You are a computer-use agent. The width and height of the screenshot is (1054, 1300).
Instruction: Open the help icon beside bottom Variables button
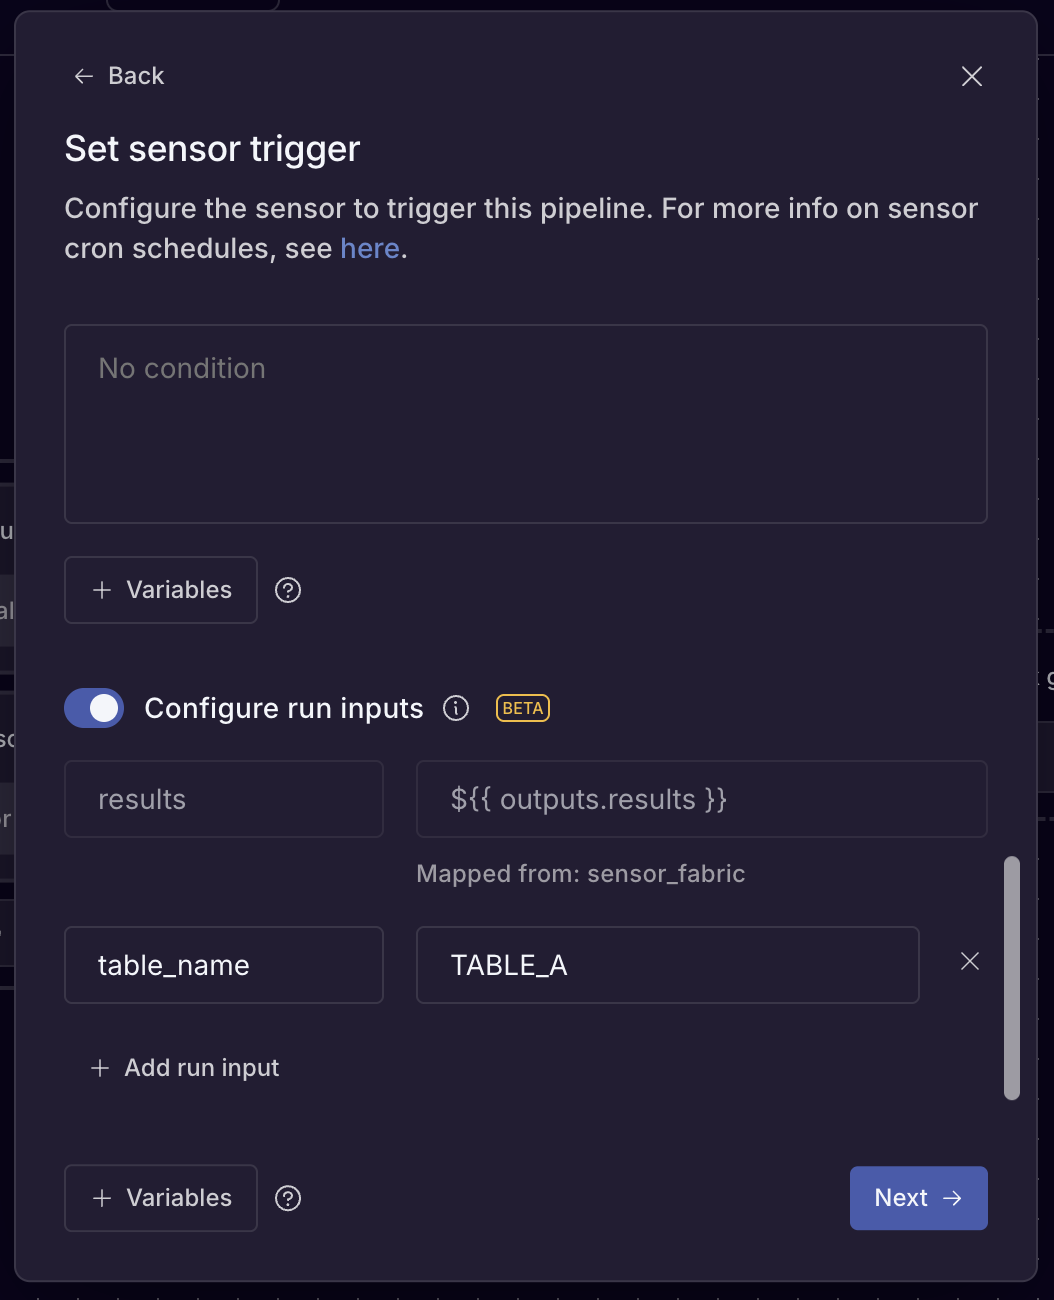[288, 1198]
